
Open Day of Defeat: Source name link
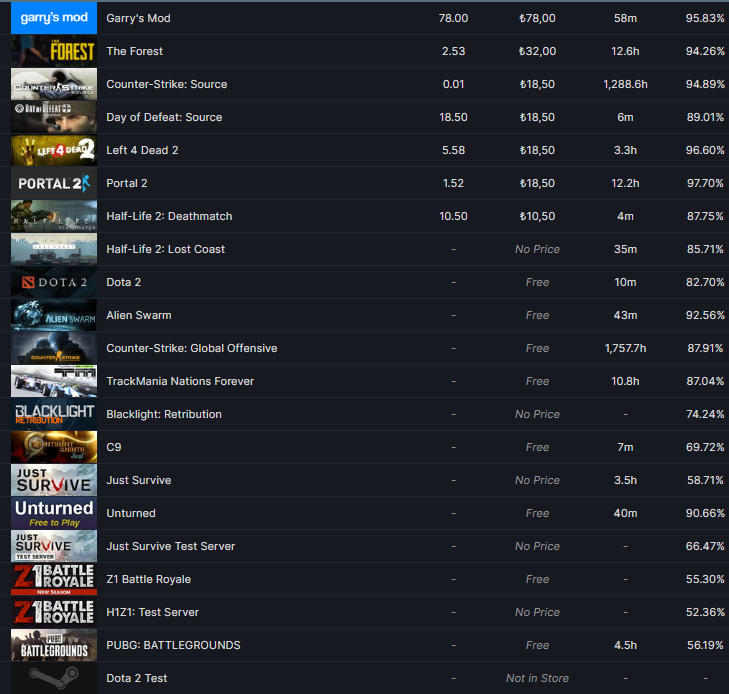164,117
